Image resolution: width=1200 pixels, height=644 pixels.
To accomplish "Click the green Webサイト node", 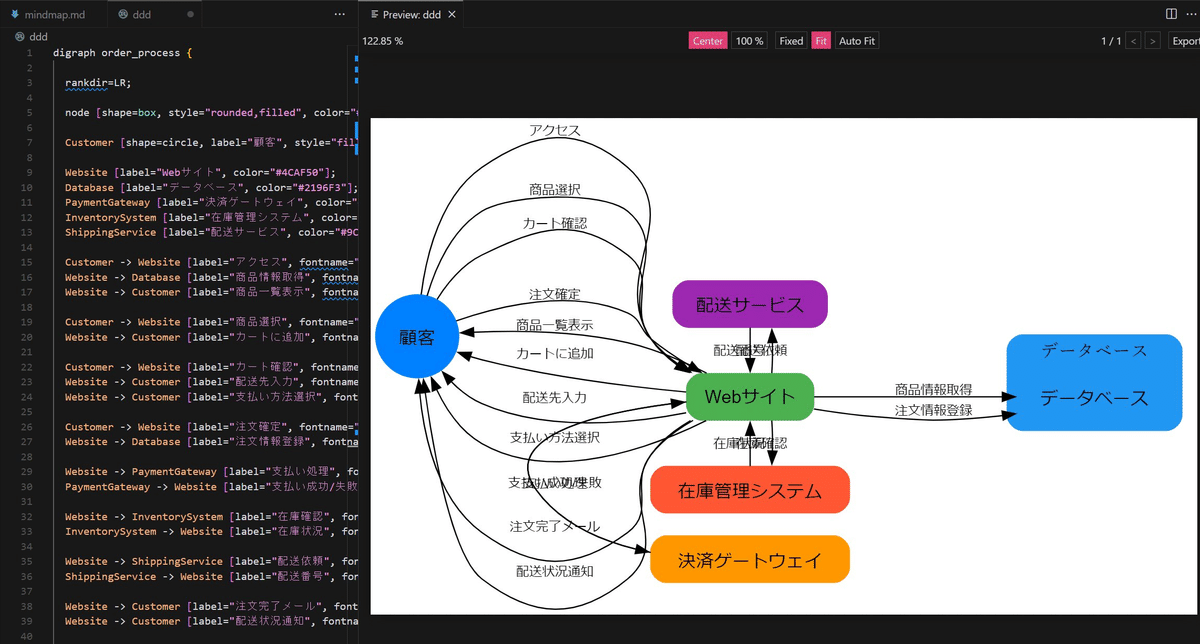I will tap(749, 396).
